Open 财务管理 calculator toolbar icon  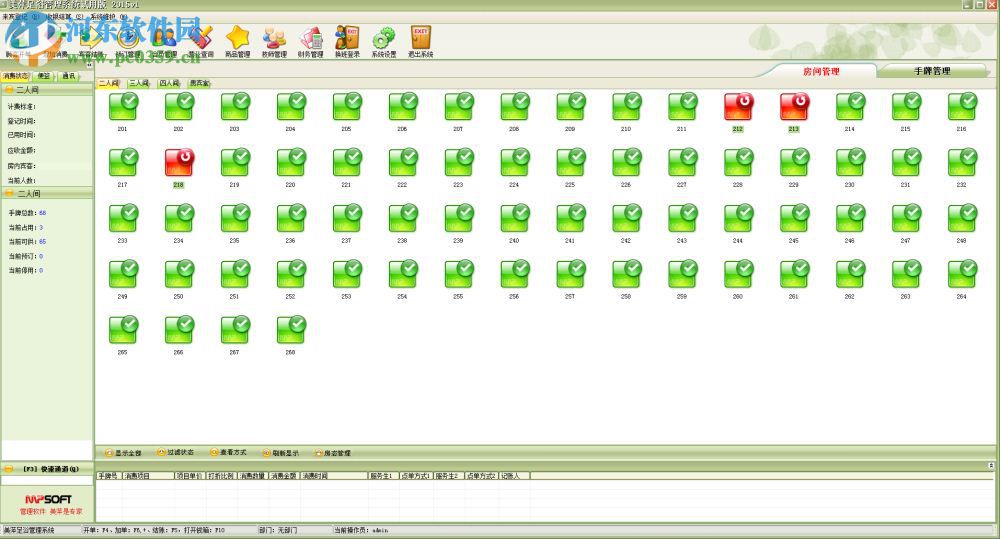[x=311, y=41]
